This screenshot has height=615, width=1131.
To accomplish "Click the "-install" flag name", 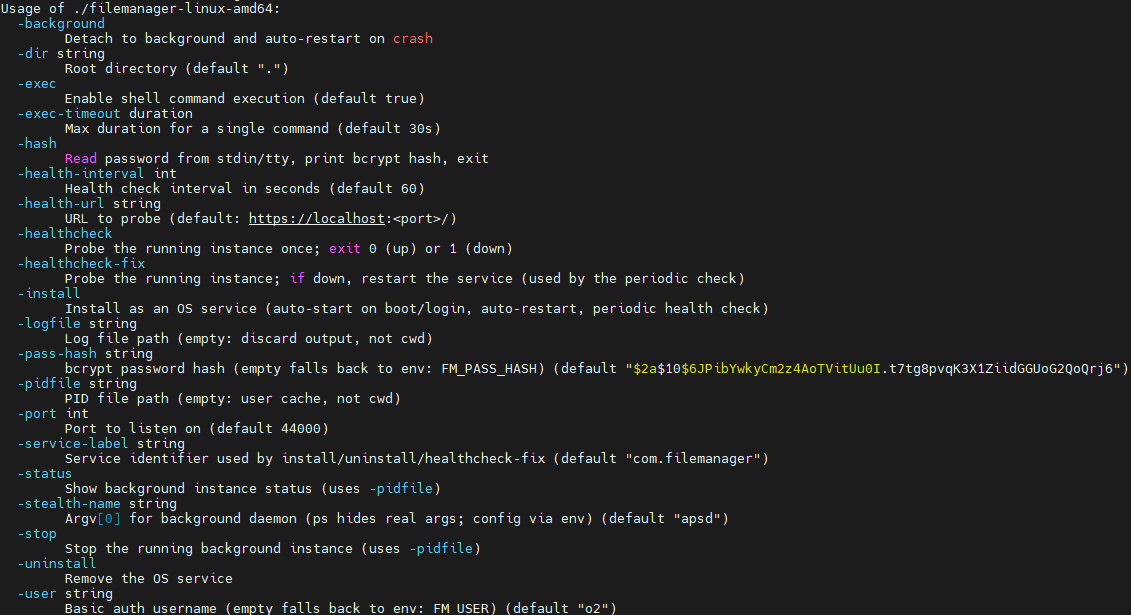I will click(49, 293).
